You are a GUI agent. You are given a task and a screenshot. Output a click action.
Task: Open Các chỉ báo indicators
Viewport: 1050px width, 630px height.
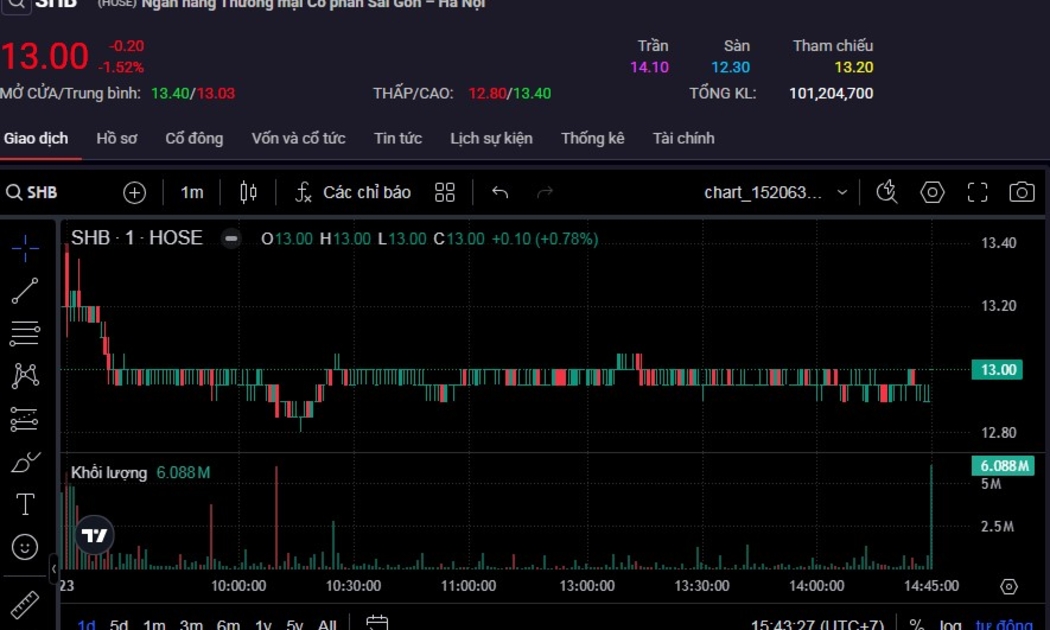point(353,192)
